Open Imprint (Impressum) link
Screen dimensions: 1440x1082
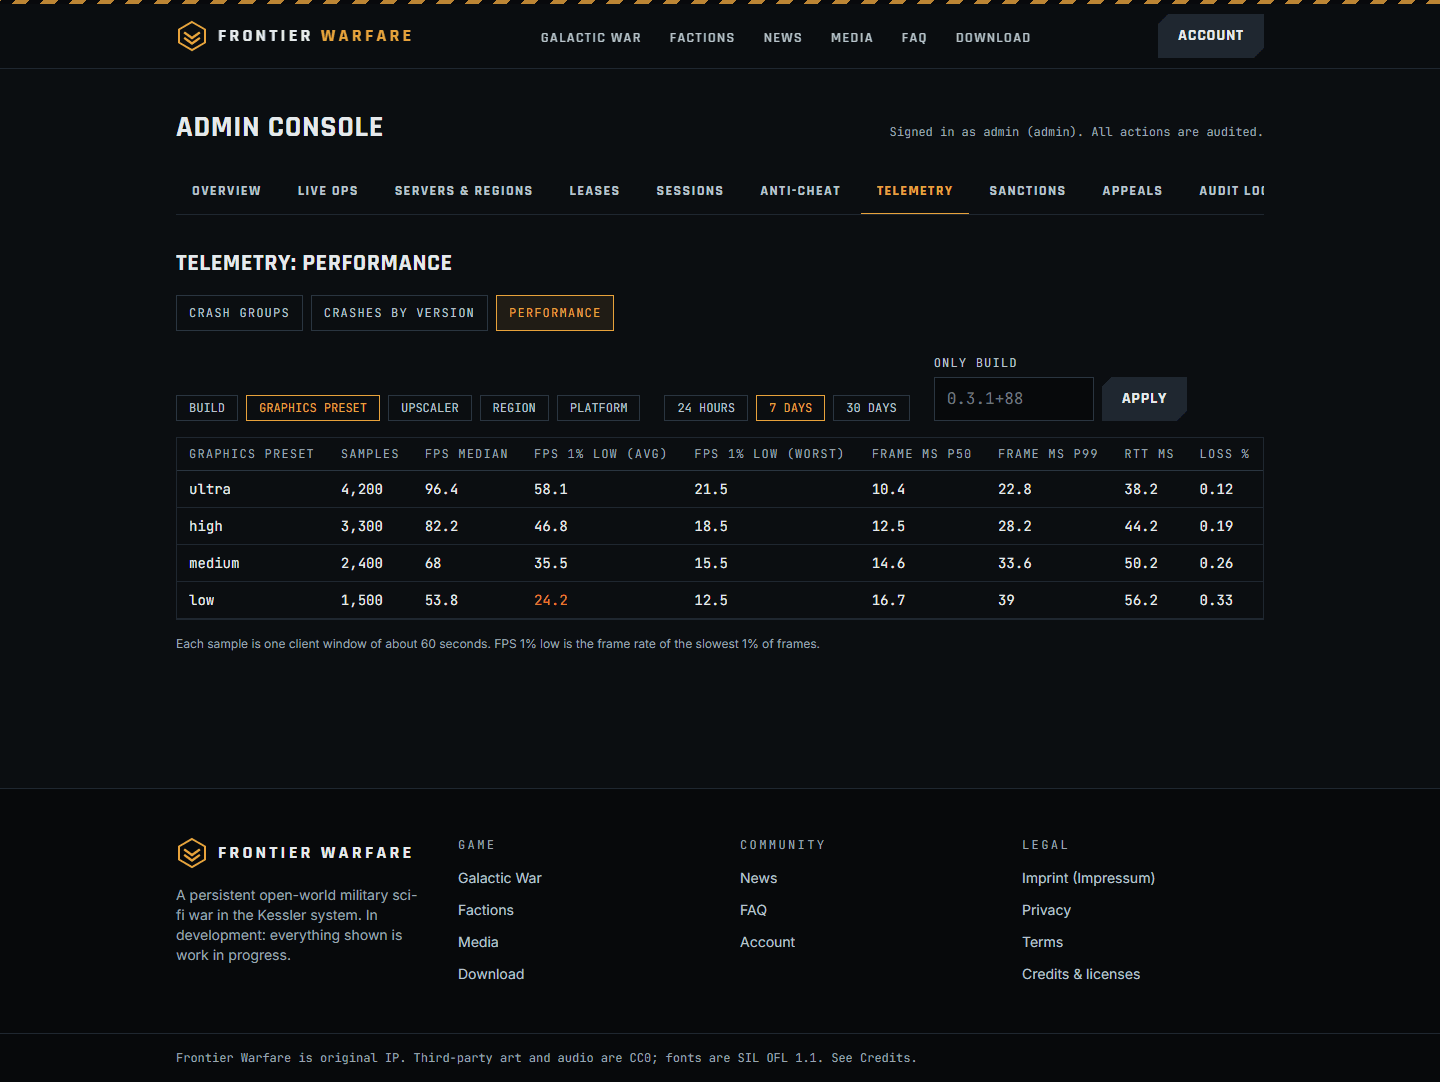point(1088,878)
